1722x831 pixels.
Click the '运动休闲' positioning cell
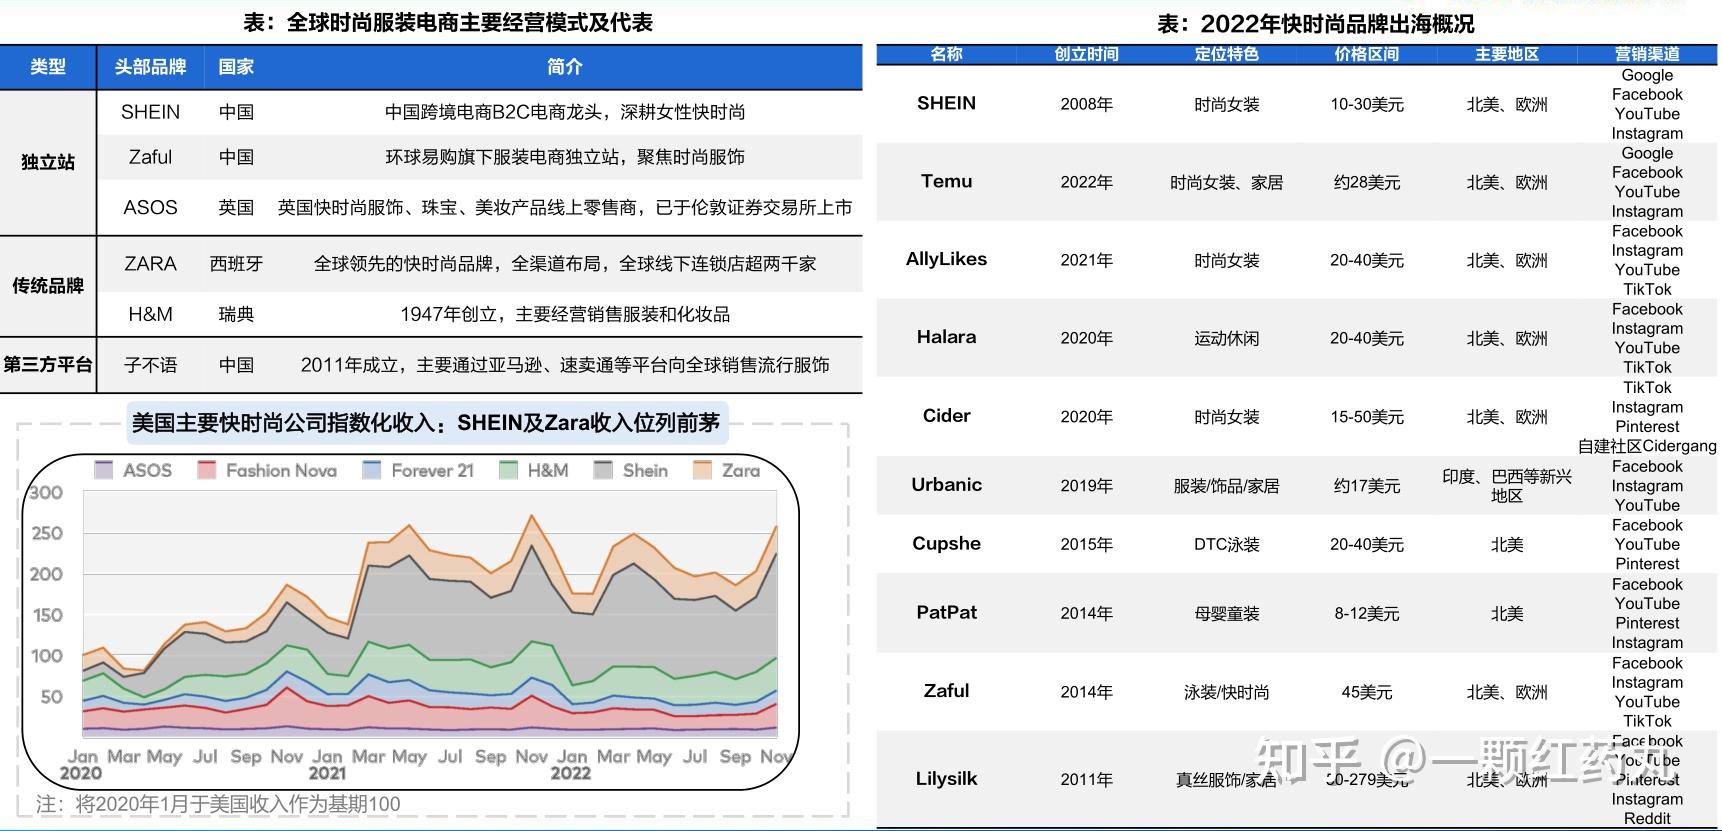(x=1226, y=338)
